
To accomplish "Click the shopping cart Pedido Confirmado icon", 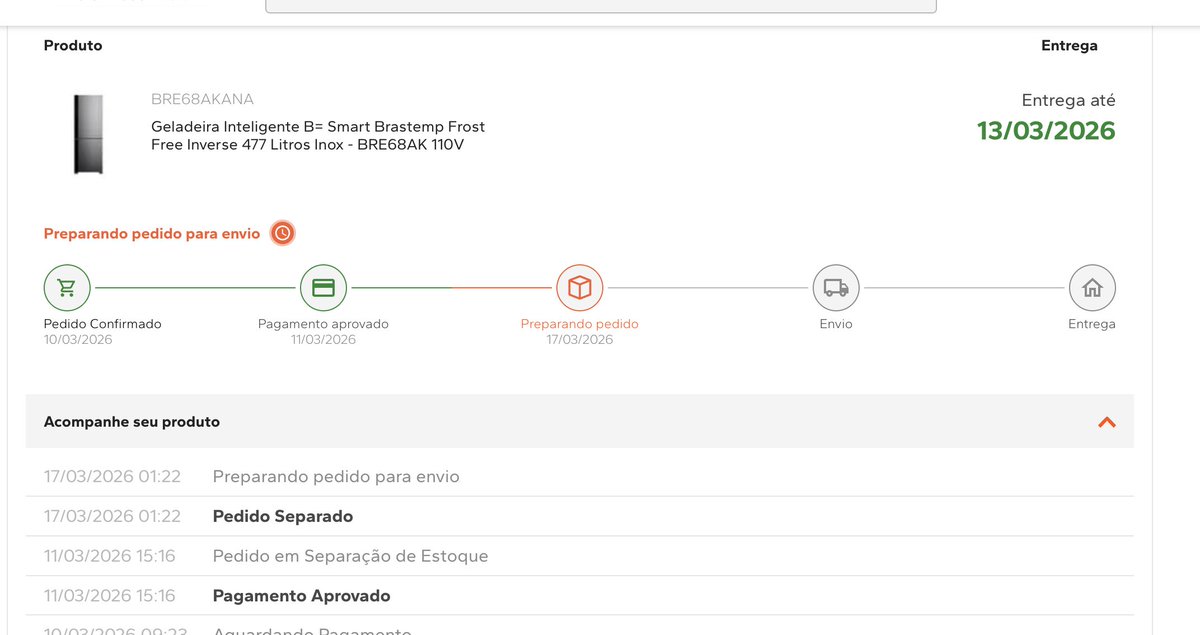I will click(67, 288).
